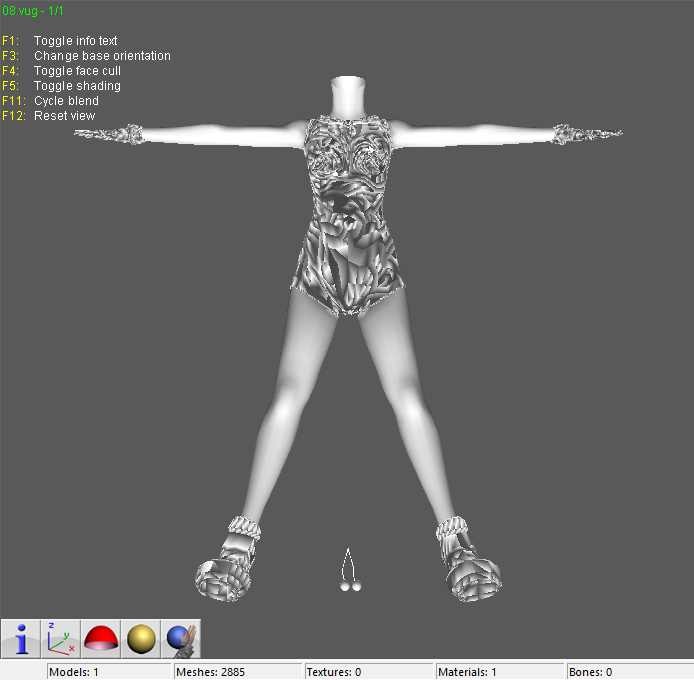This screenshot has width=694, height=680.
Task: Click the red dome icon
Action: click(100, 639)
